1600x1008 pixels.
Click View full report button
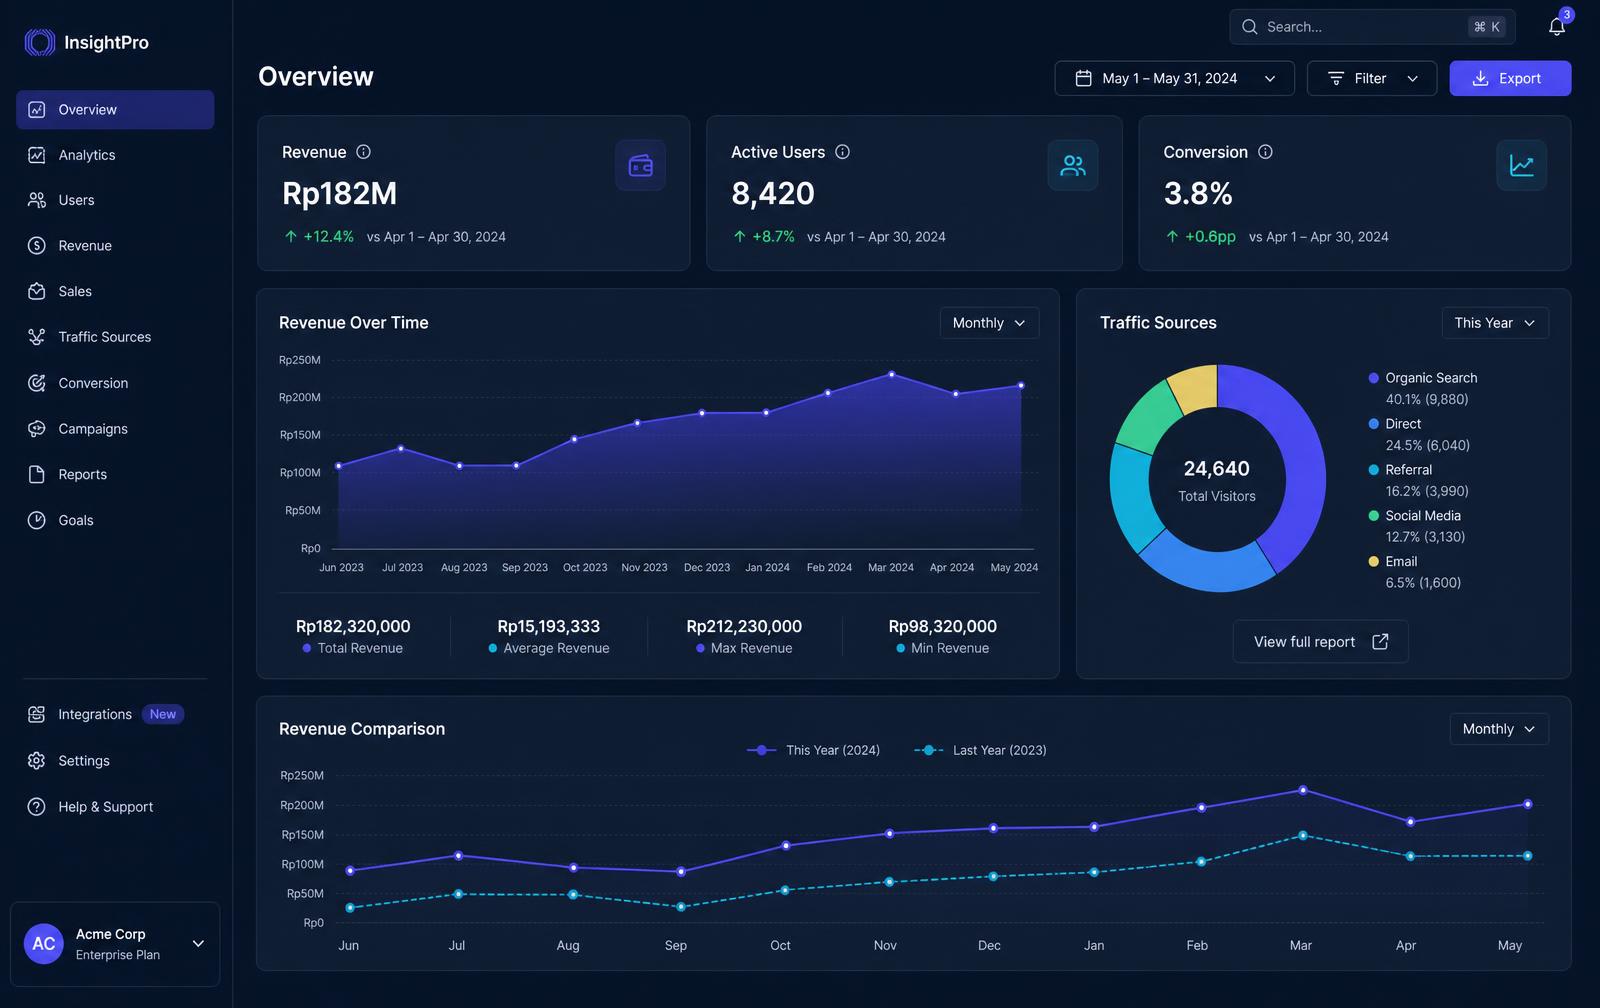pyautogui.click(x=1320, y=642)
